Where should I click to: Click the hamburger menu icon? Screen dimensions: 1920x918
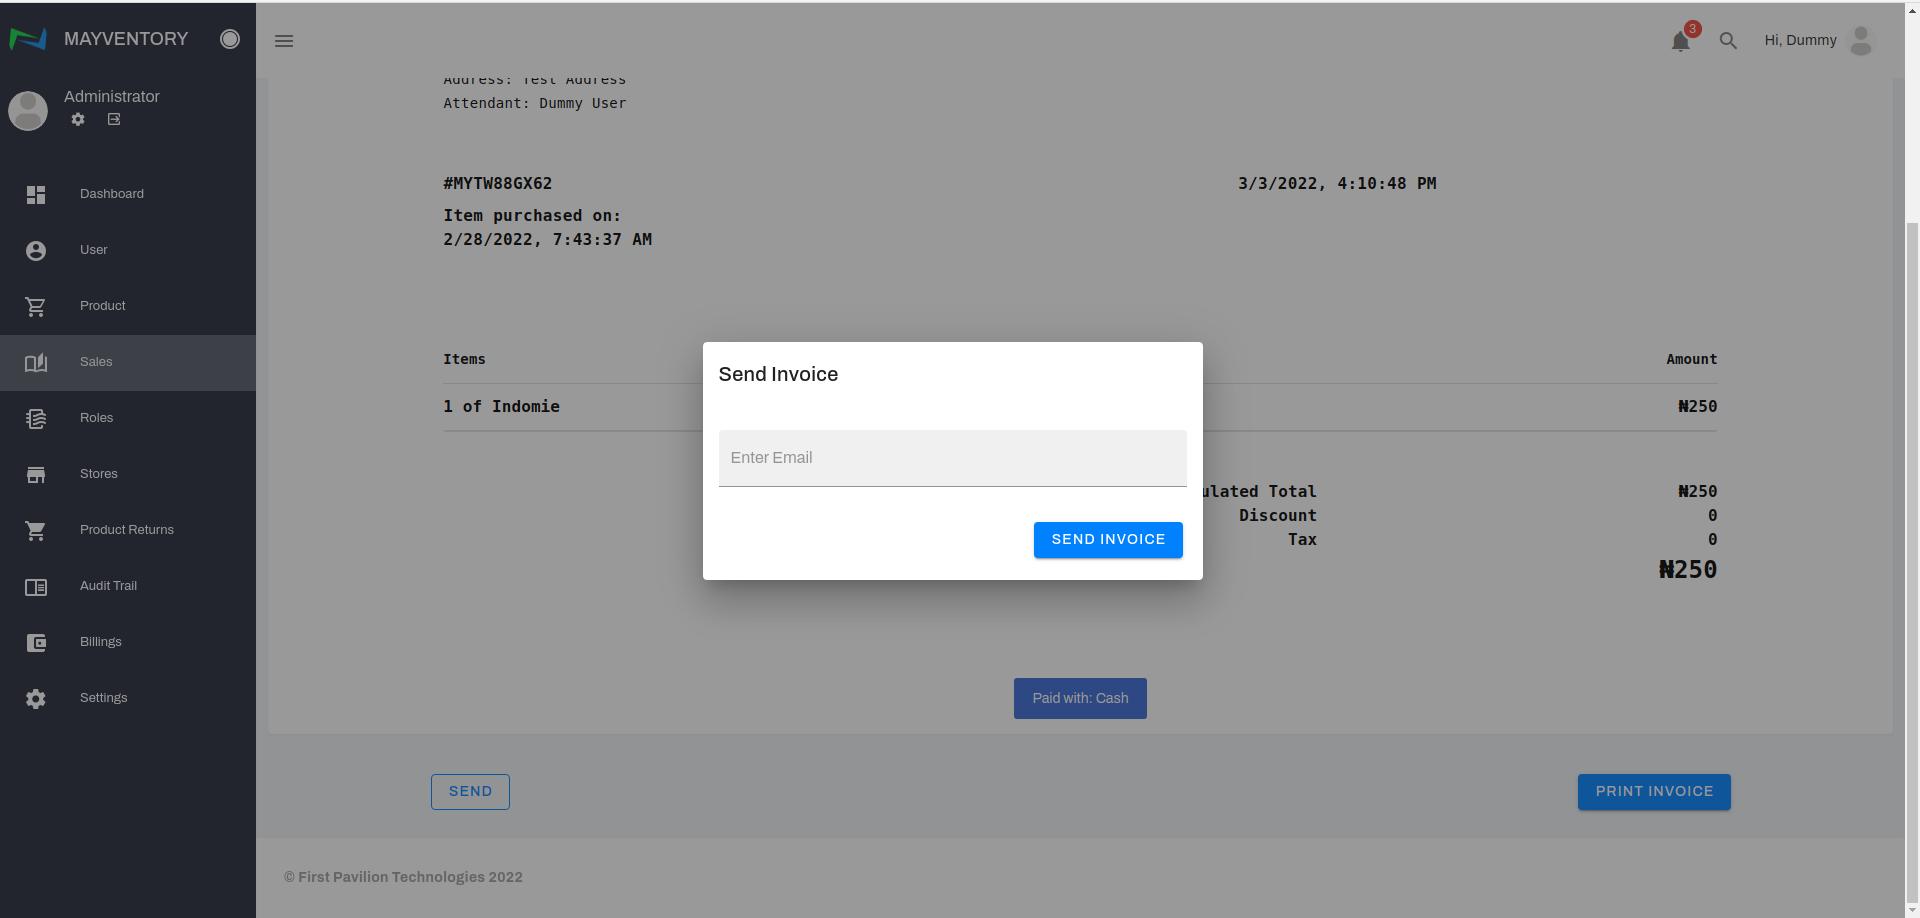[284, 41]
